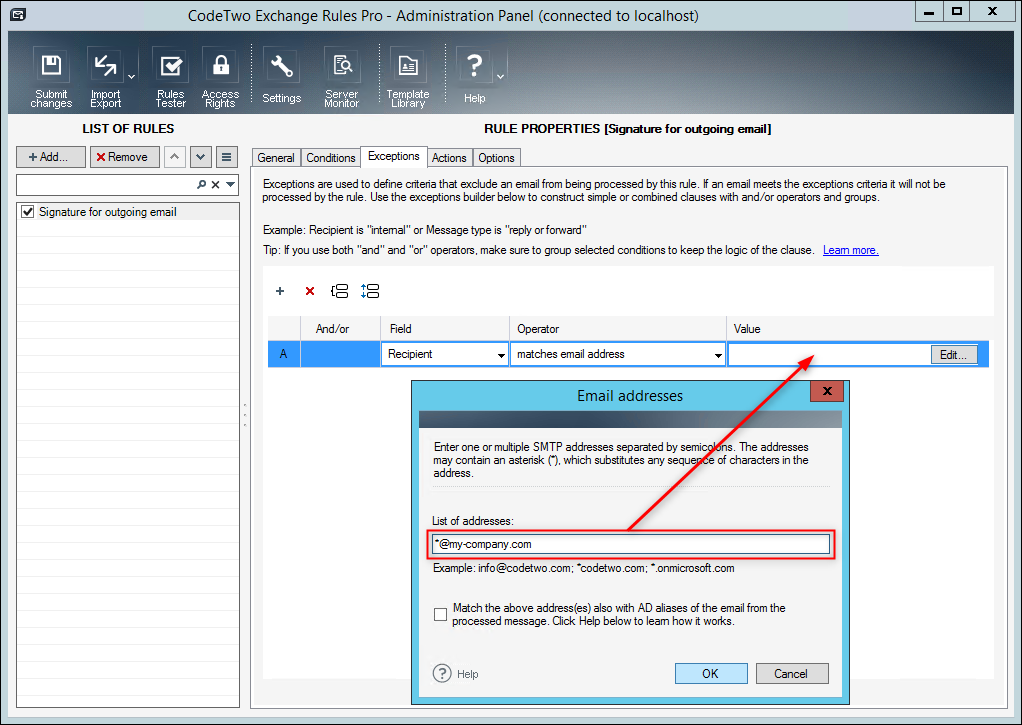Minimize the Administration Panel window
1022x725 pixels.
[929, 12]
